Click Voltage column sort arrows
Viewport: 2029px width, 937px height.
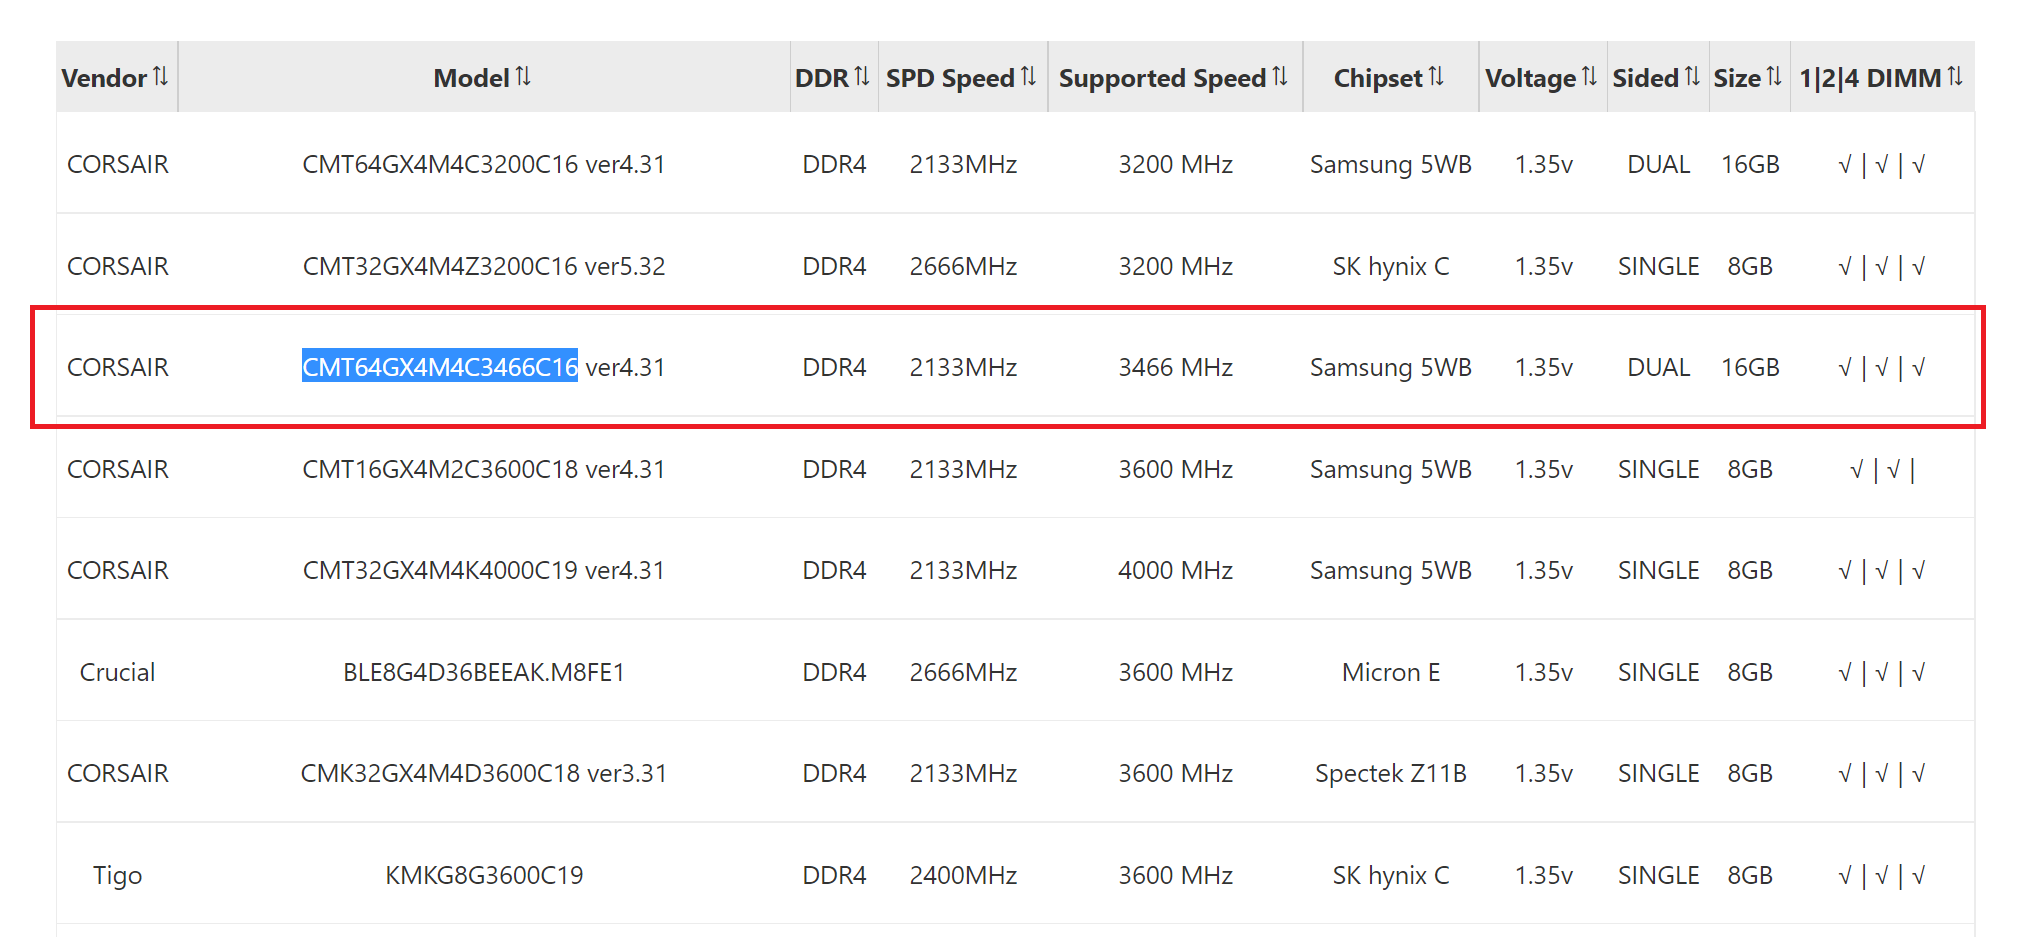[1589, 76]
